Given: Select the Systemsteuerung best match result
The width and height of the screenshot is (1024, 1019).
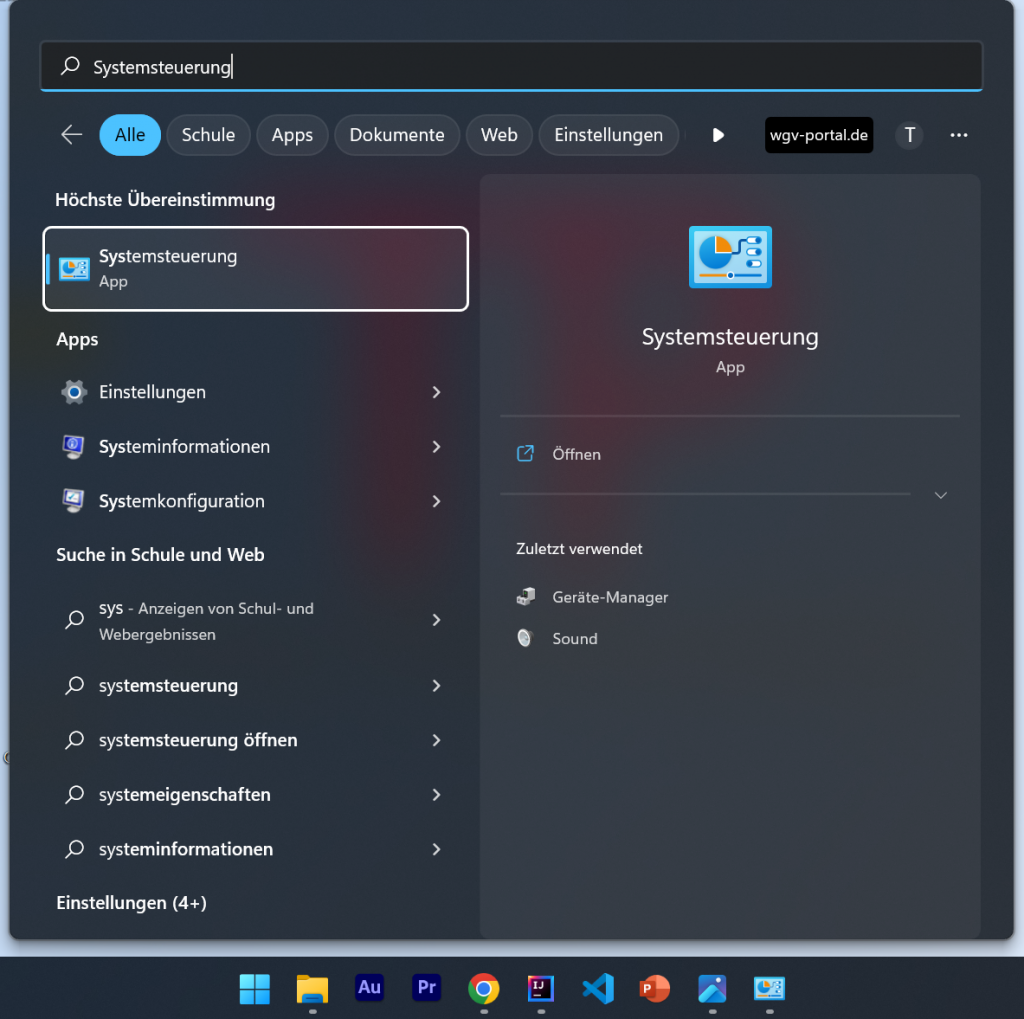Looking at the screenshot, I should tap(256, 268).
